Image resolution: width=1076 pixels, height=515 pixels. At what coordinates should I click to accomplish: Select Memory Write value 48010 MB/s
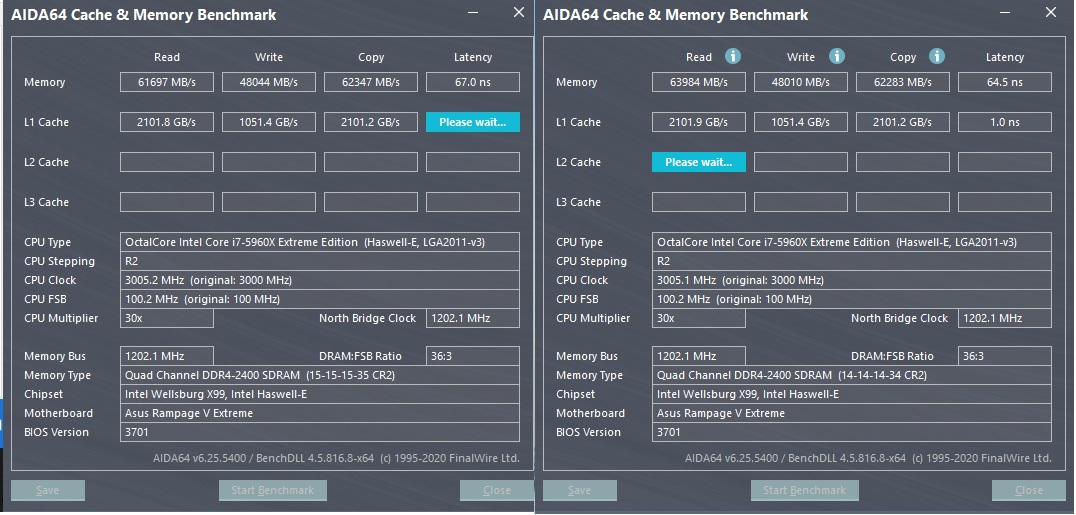[801, 82]
